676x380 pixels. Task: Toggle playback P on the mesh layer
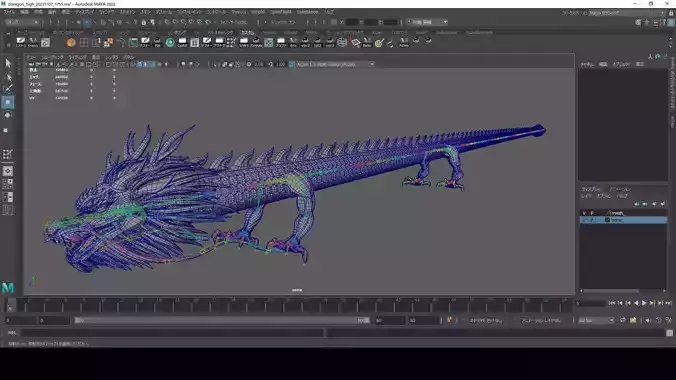pos(592,213)
